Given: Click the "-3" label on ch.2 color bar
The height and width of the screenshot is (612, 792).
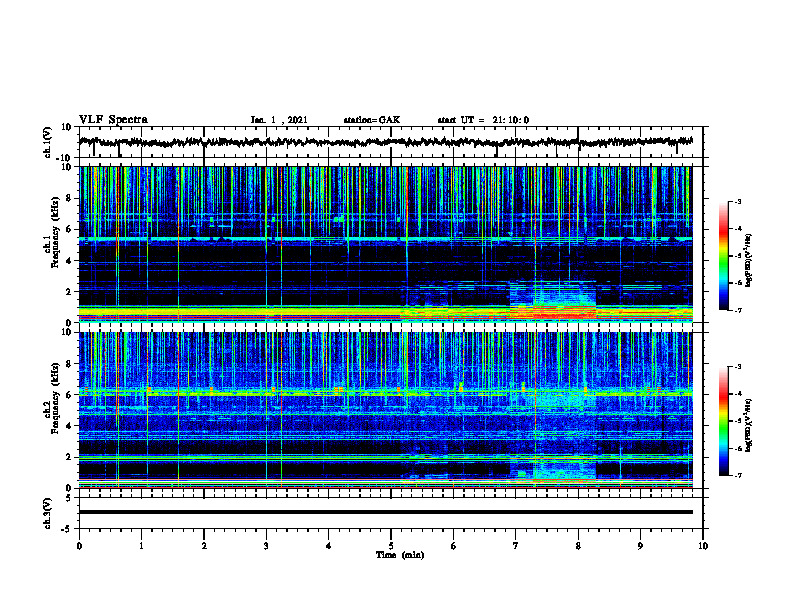Looking at the screenshot, I should coord(738,367).
